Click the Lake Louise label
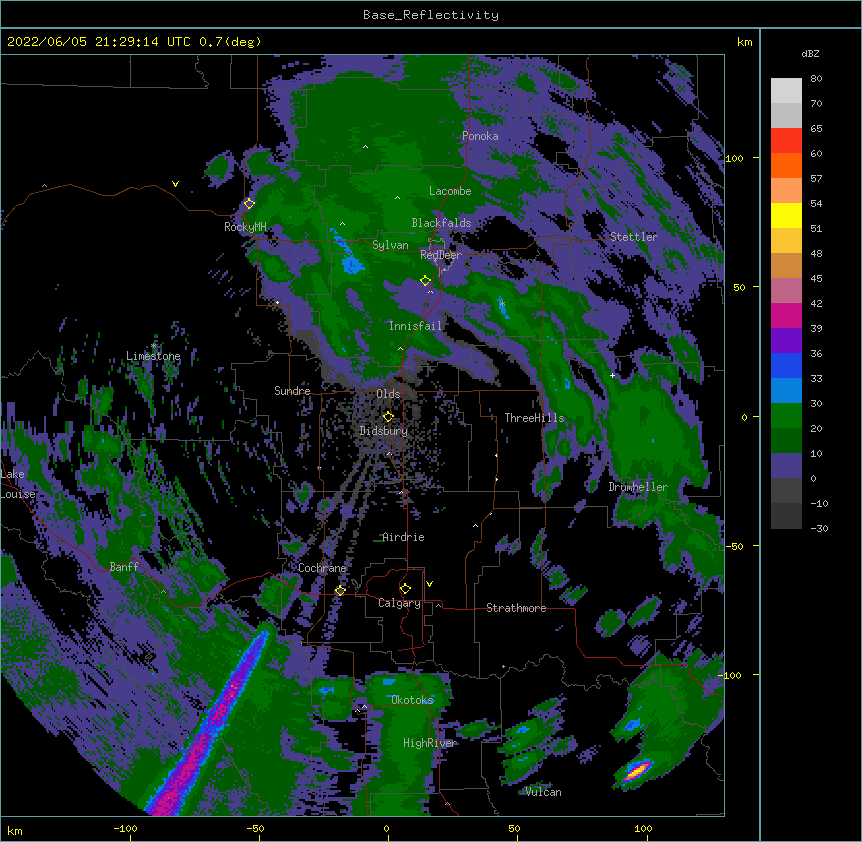Viewport: 862px width, 842px height. (x=18, y=484)
